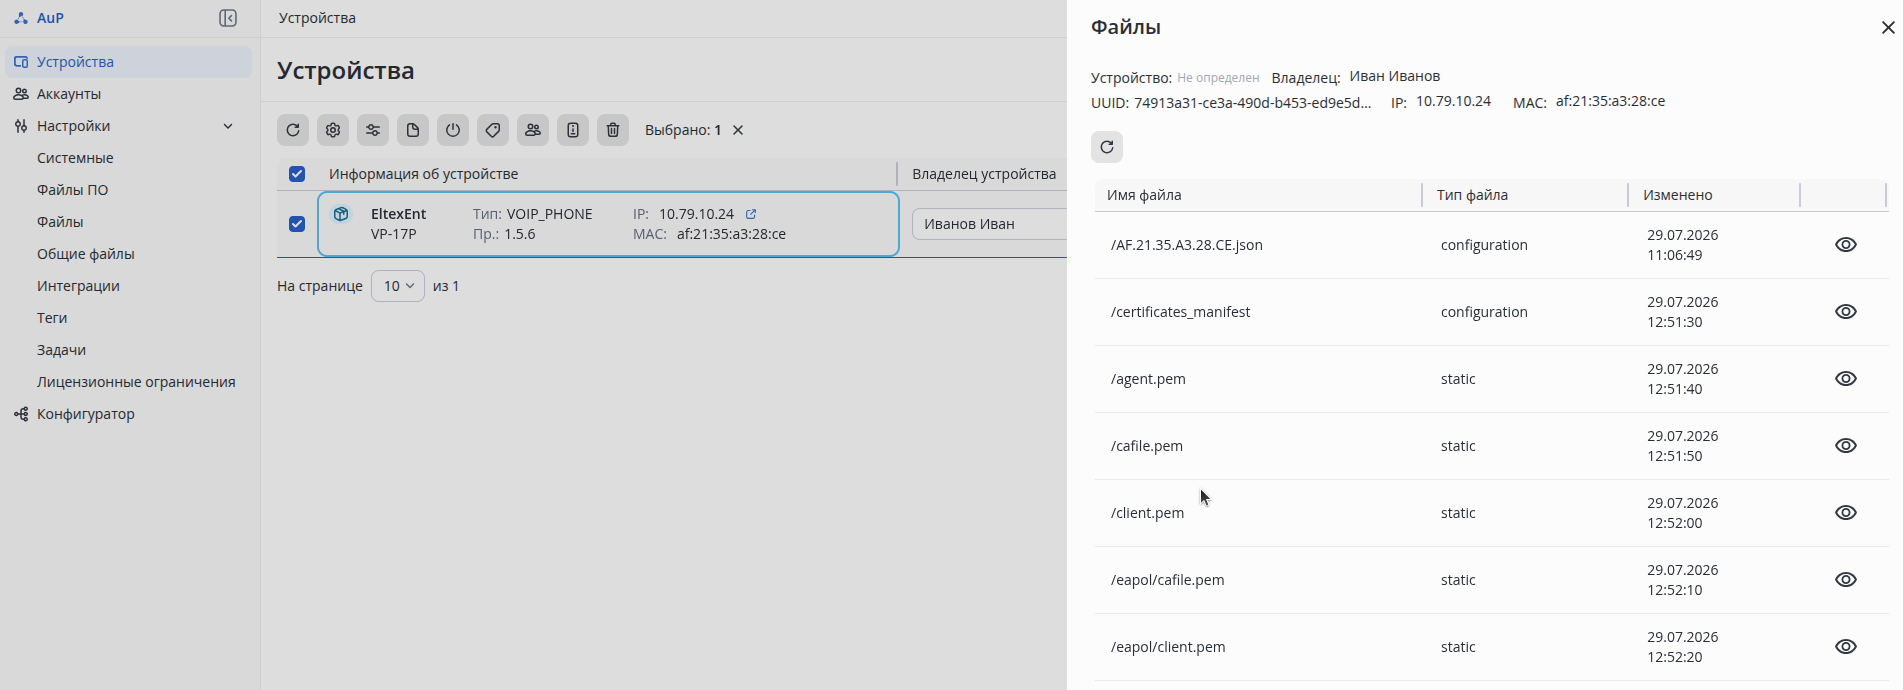Close the Файлы side panel

[x=1888, y=28]
